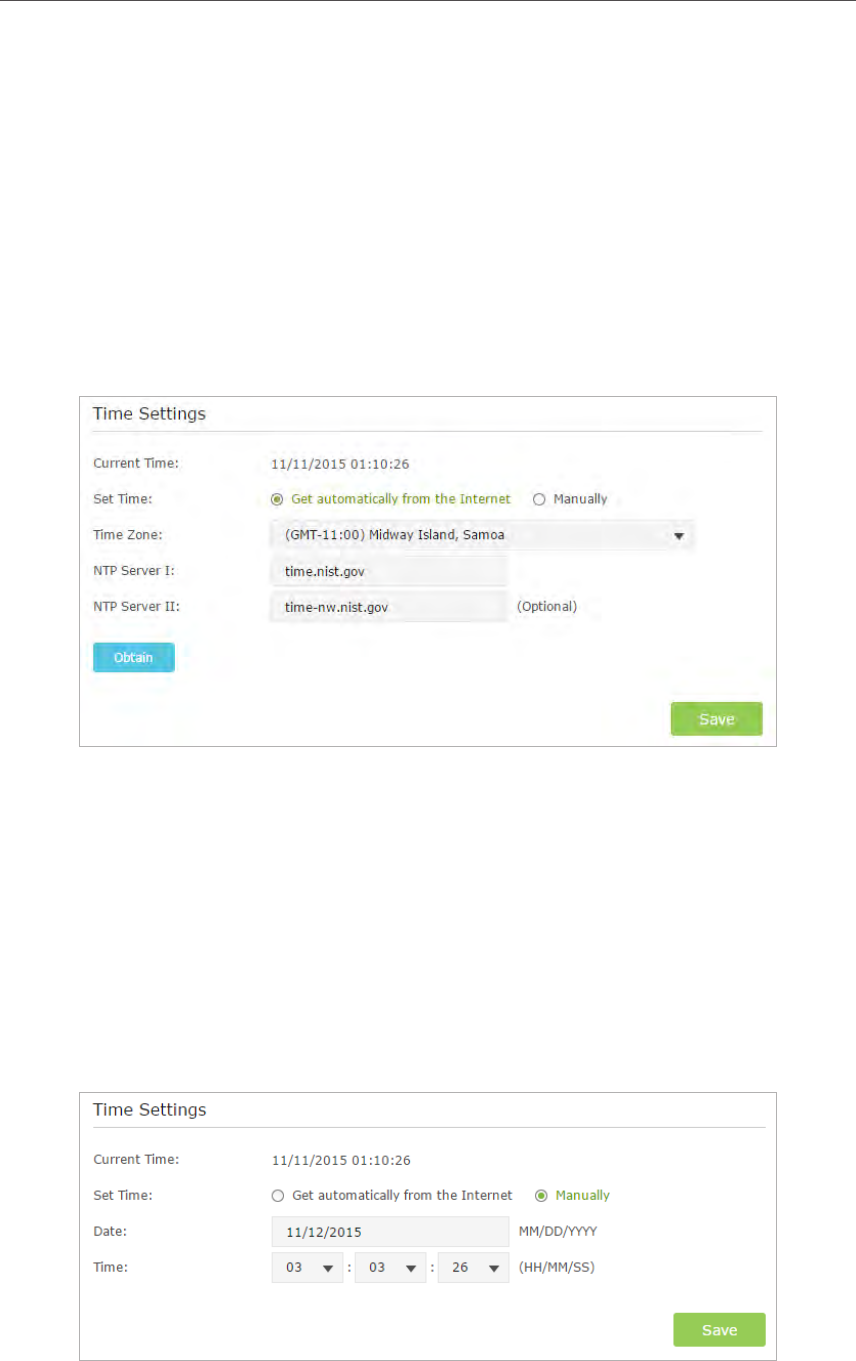
Task: Open the seconds dropdown showing 26
Action: pyautogui.click(x=473, y=1267)
